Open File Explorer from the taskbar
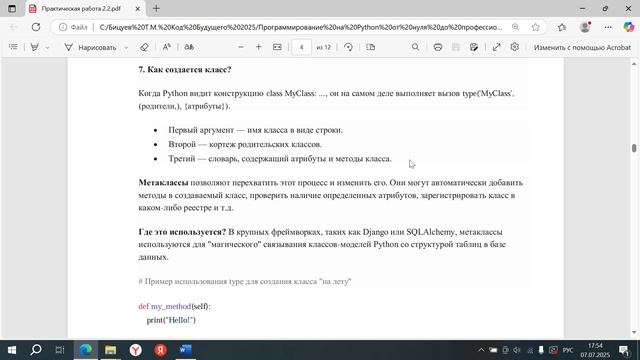 (110, 350)
